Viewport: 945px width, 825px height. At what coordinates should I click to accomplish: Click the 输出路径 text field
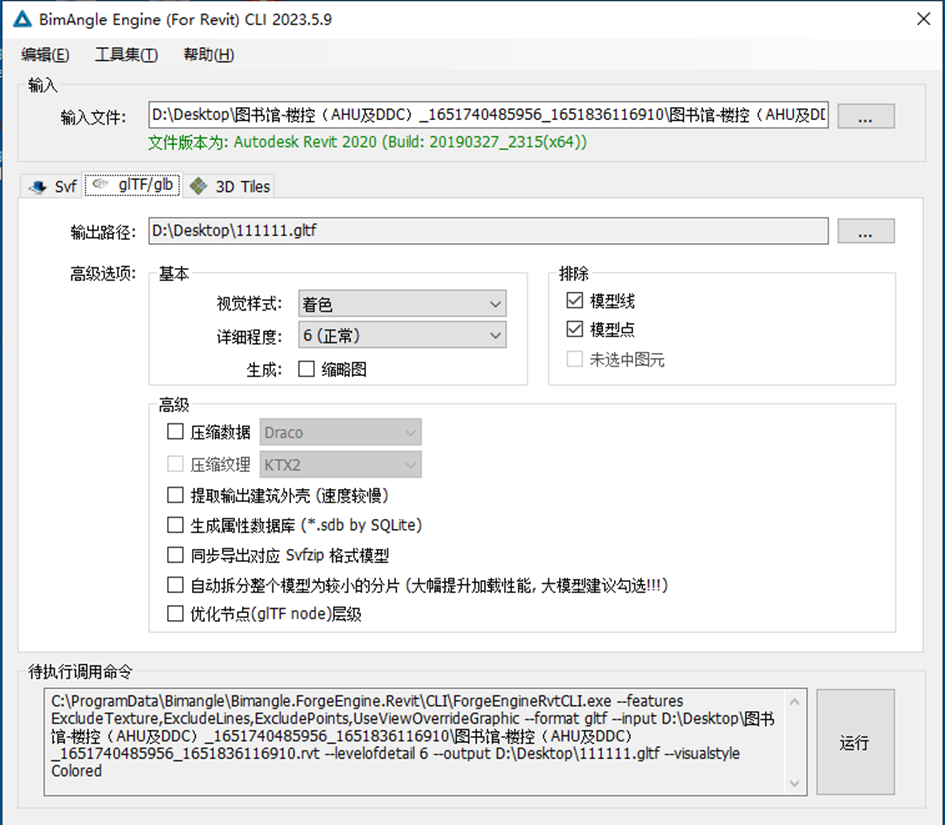[488, 231]
